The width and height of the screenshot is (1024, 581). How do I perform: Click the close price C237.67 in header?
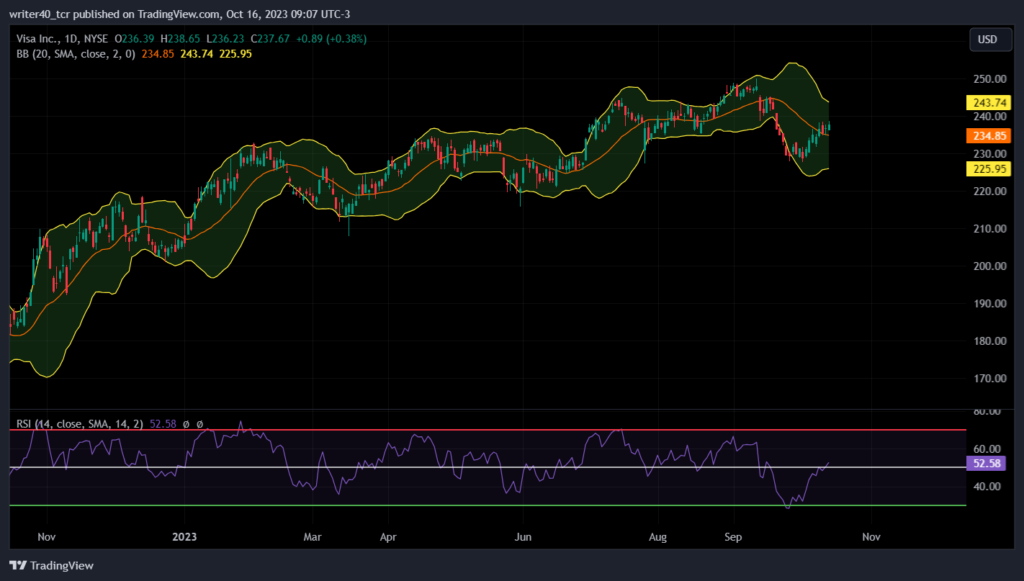[270, 39]
